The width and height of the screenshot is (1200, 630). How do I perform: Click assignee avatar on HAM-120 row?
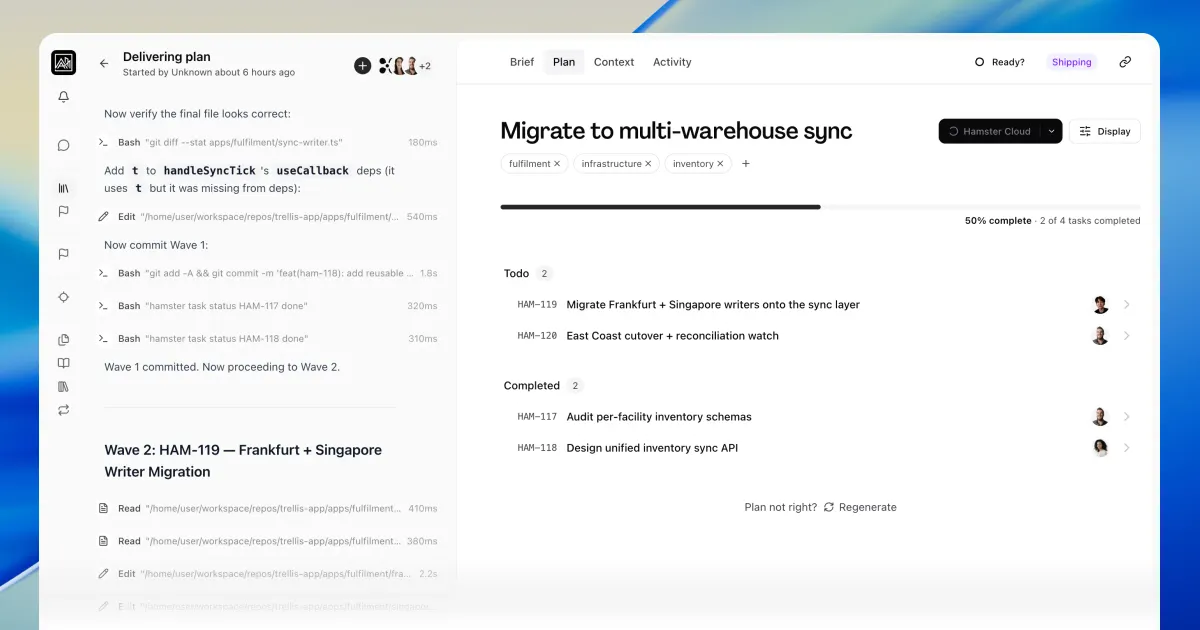click(1100, 336)
